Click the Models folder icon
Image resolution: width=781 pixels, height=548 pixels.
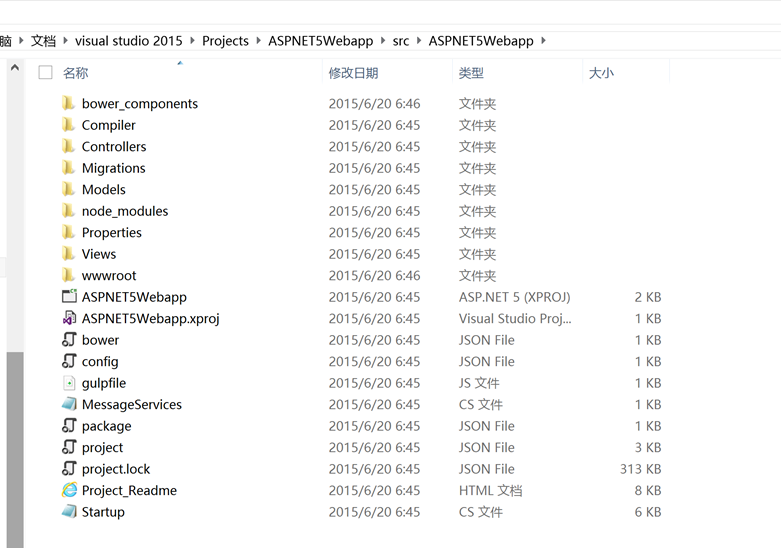(x=68, y=189)
